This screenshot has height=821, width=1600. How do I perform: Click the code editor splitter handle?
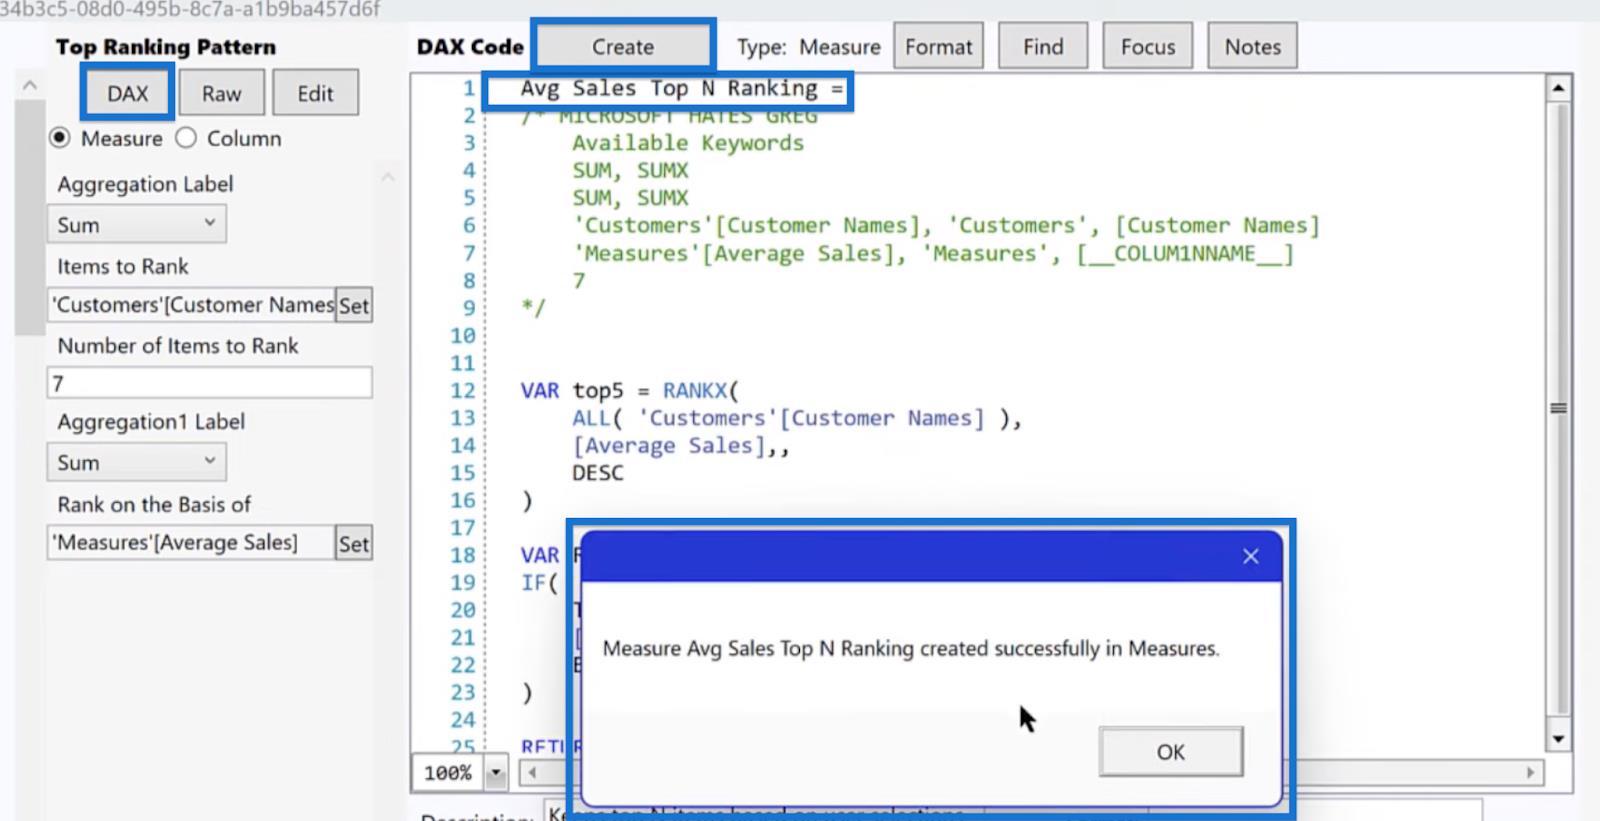point(1558,408)
